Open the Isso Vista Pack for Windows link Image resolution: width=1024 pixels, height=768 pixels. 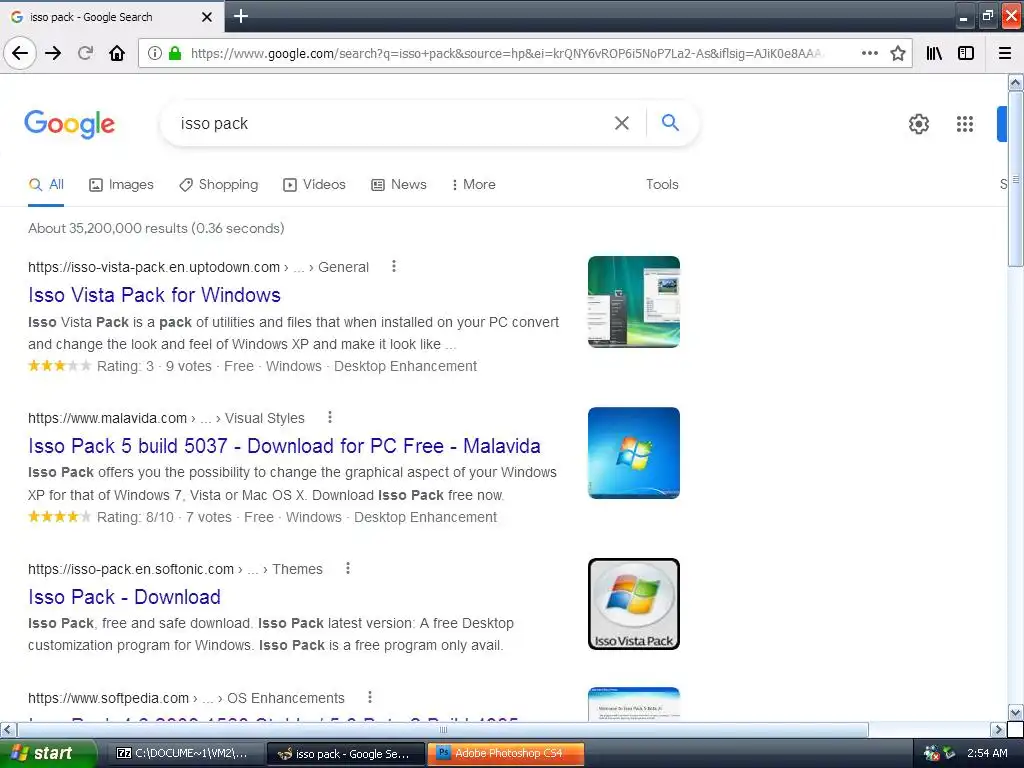(154, 295)
